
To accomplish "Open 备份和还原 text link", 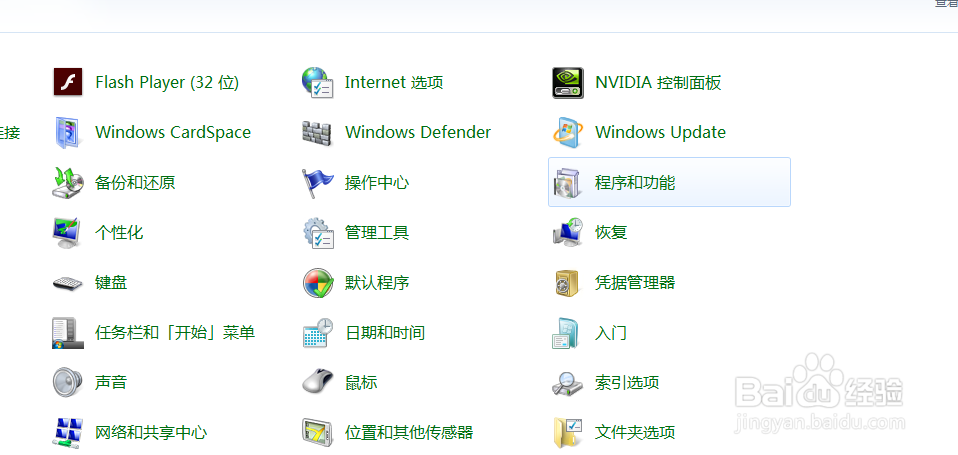I will pyautogui.click(x=136, y=183).
